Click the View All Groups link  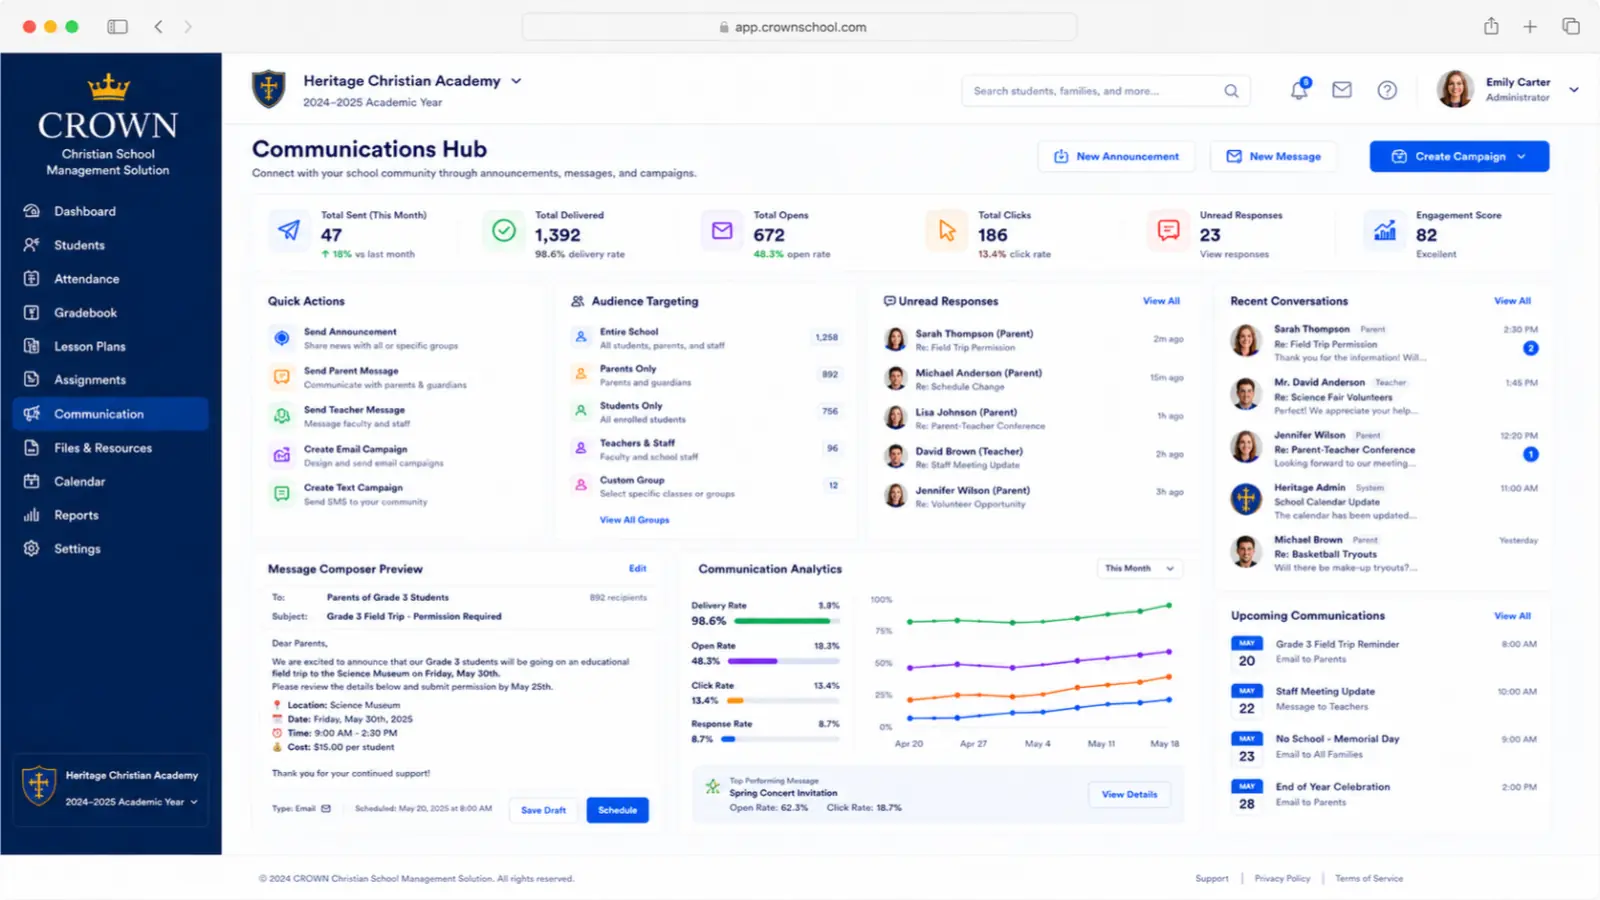[634, 520]
